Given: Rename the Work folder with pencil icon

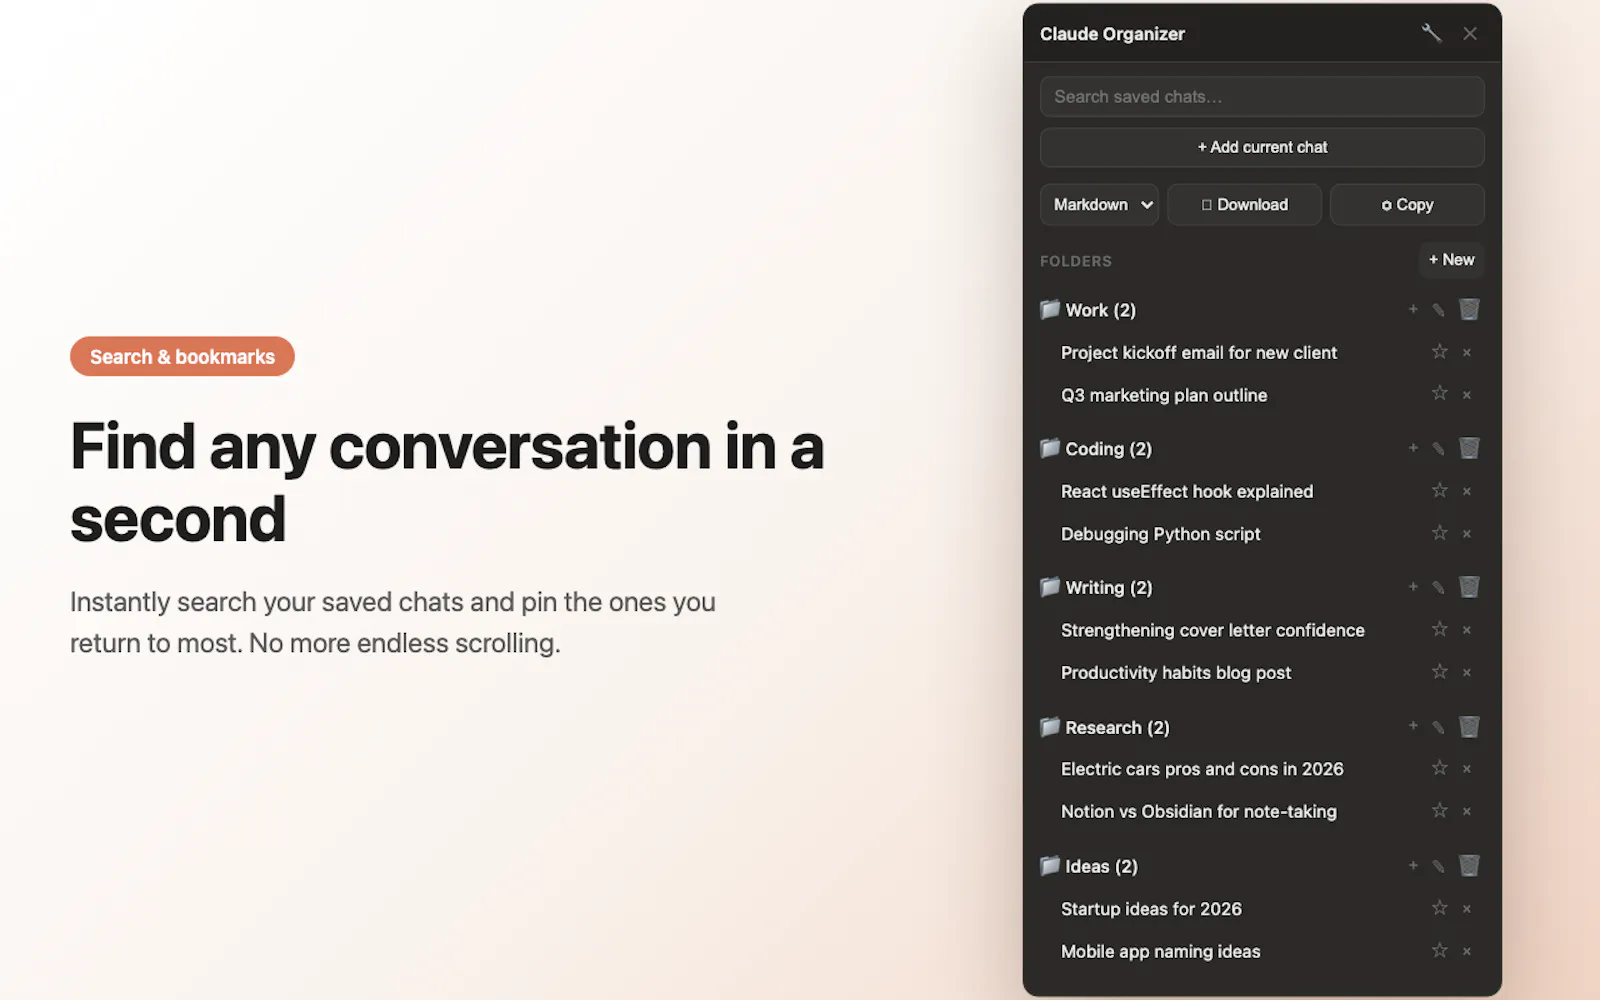Looking at the screenshot, I should (x=1438, y=310).
